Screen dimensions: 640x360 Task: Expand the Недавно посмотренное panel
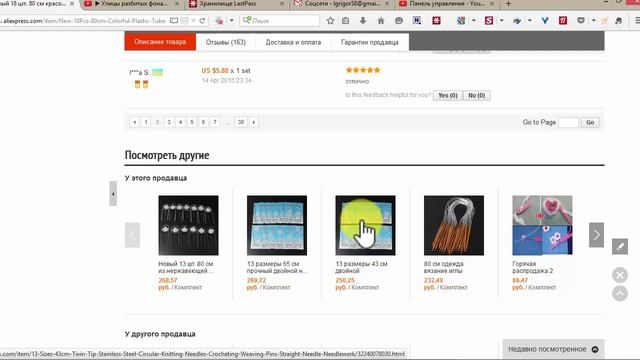(x=553, y=349)
